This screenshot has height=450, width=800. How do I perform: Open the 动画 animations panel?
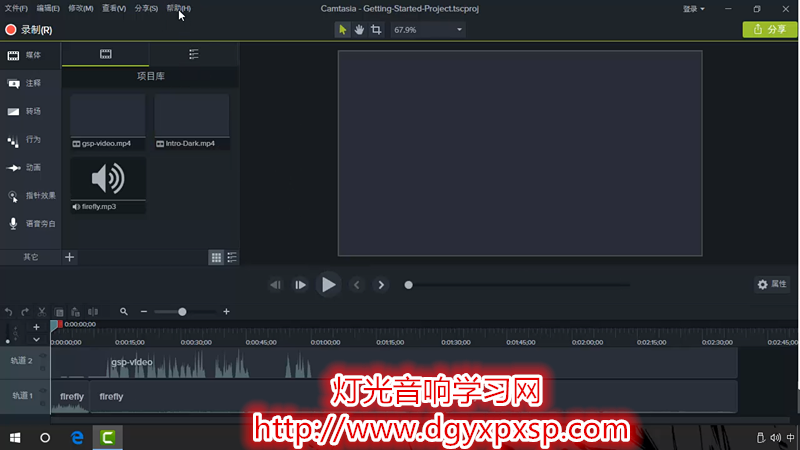coord(30,167)
